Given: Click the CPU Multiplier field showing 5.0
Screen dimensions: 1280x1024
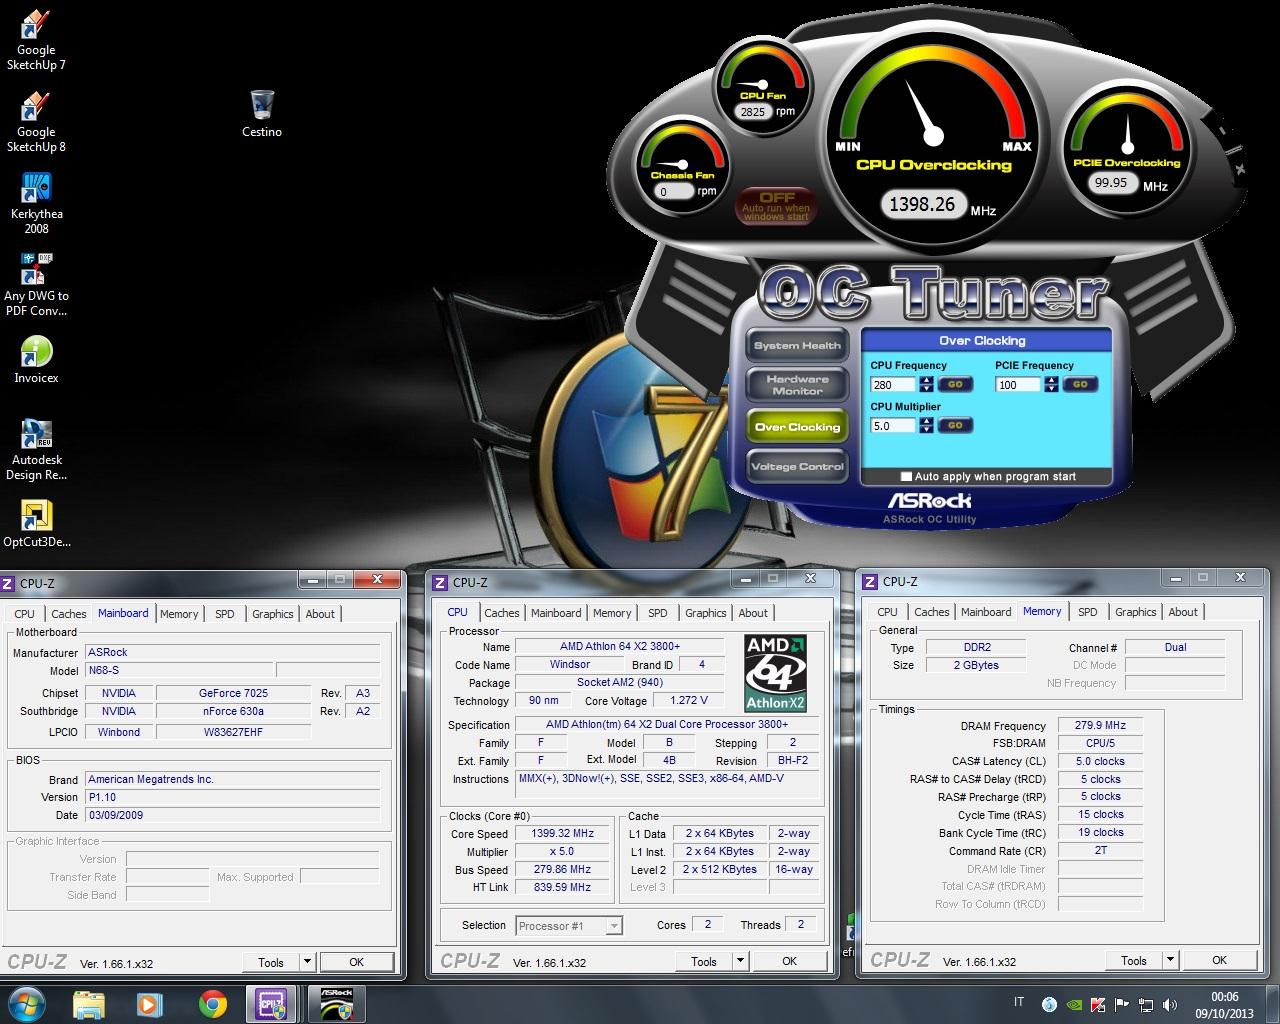Looking at the screenshot, I should pos(894,425).
